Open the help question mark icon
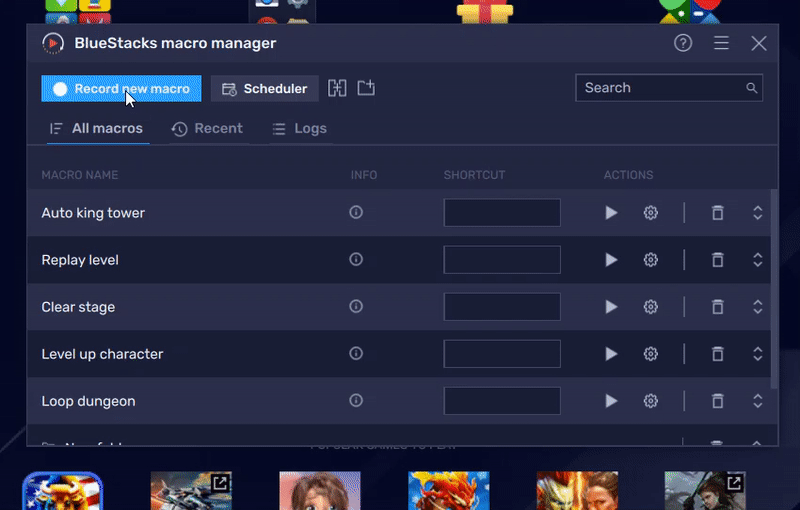Screen dimensions: 800x510 coord(683,43)
